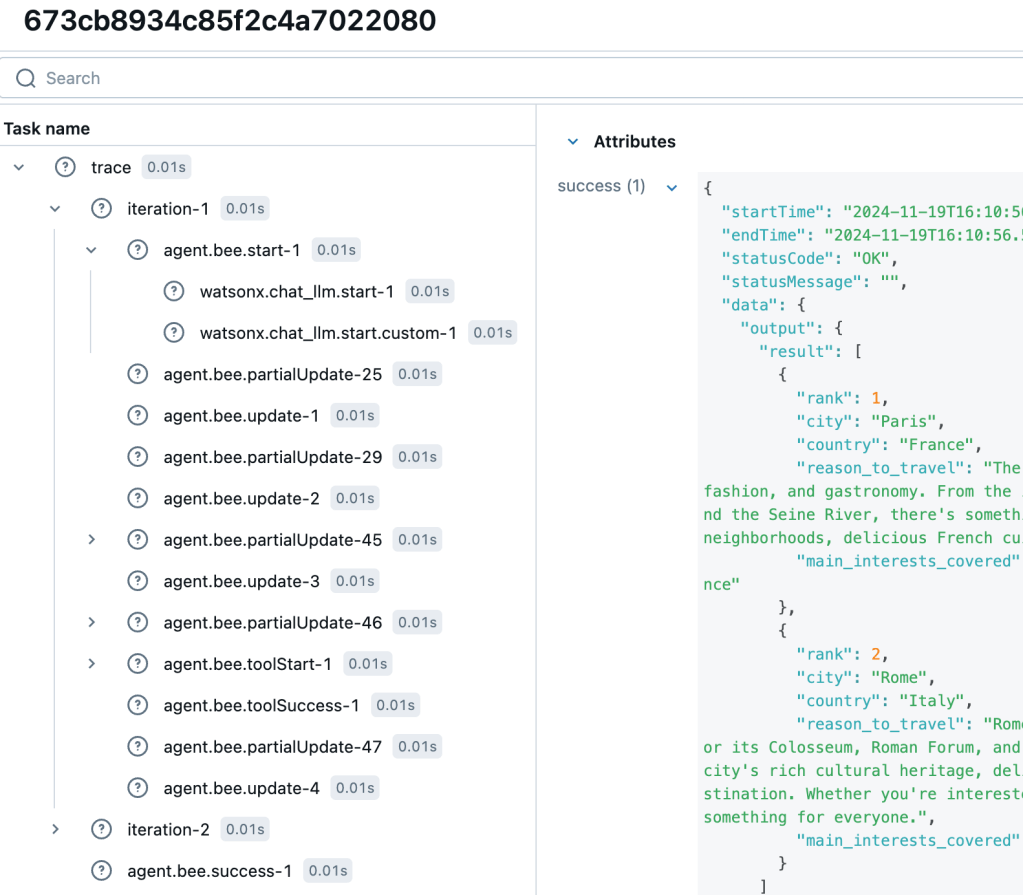1023x895 pixels.
Task: Click the icon next to agent.bee.success-1
Action: [x=101, y=871]
